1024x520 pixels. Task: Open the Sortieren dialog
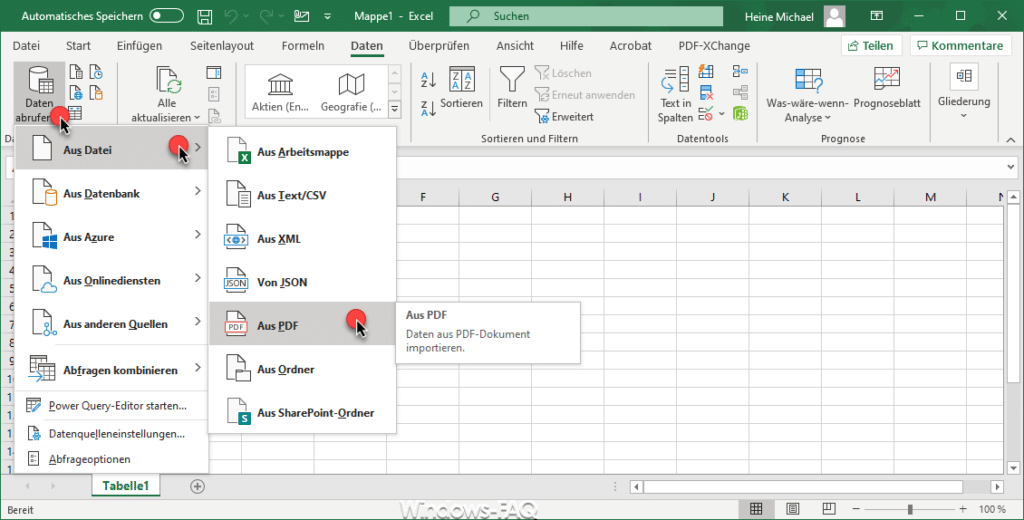tap(462, 88)
